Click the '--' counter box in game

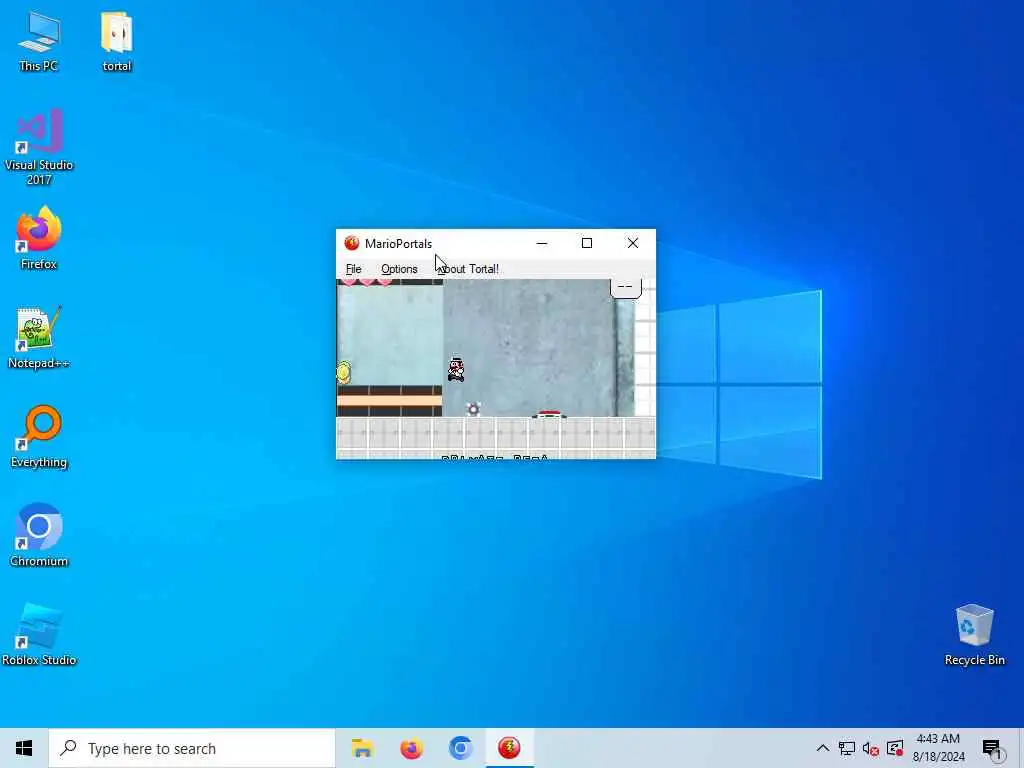pos(626,287)
